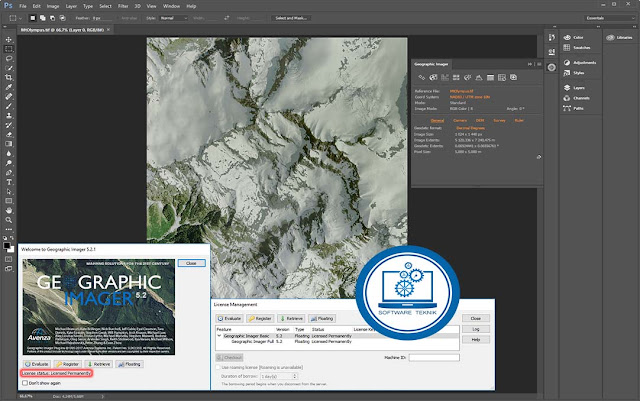Tick the Don't show again checkbox
The image size is (640, 401).
[x=25, y=384]
